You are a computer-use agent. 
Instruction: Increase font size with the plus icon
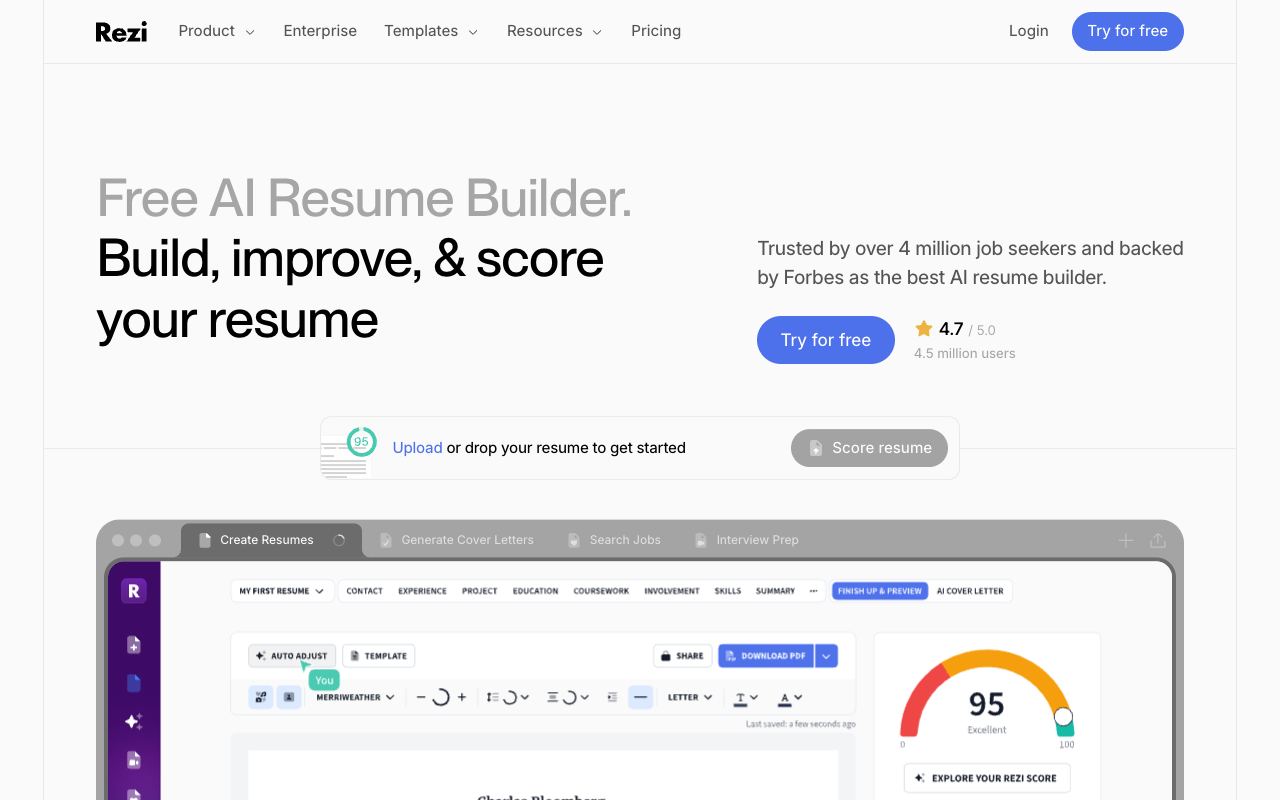pos(461,697)
